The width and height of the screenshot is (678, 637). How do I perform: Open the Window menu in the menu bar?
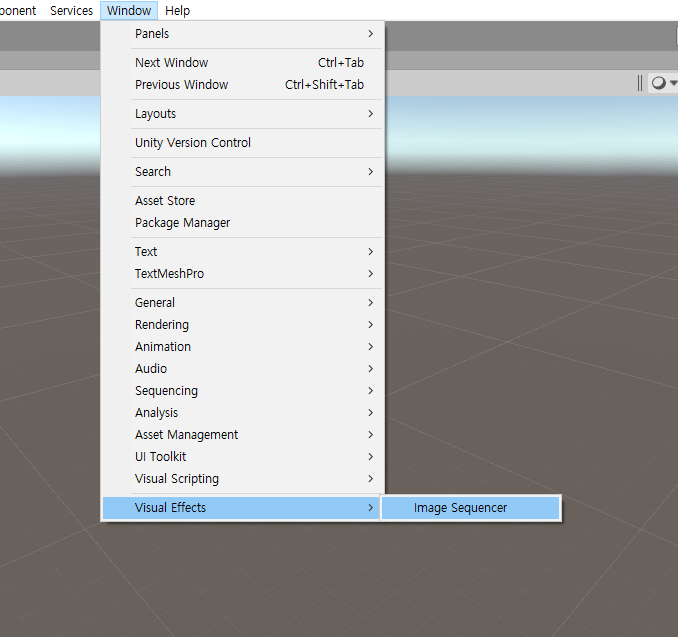click(x=129, y=10)
